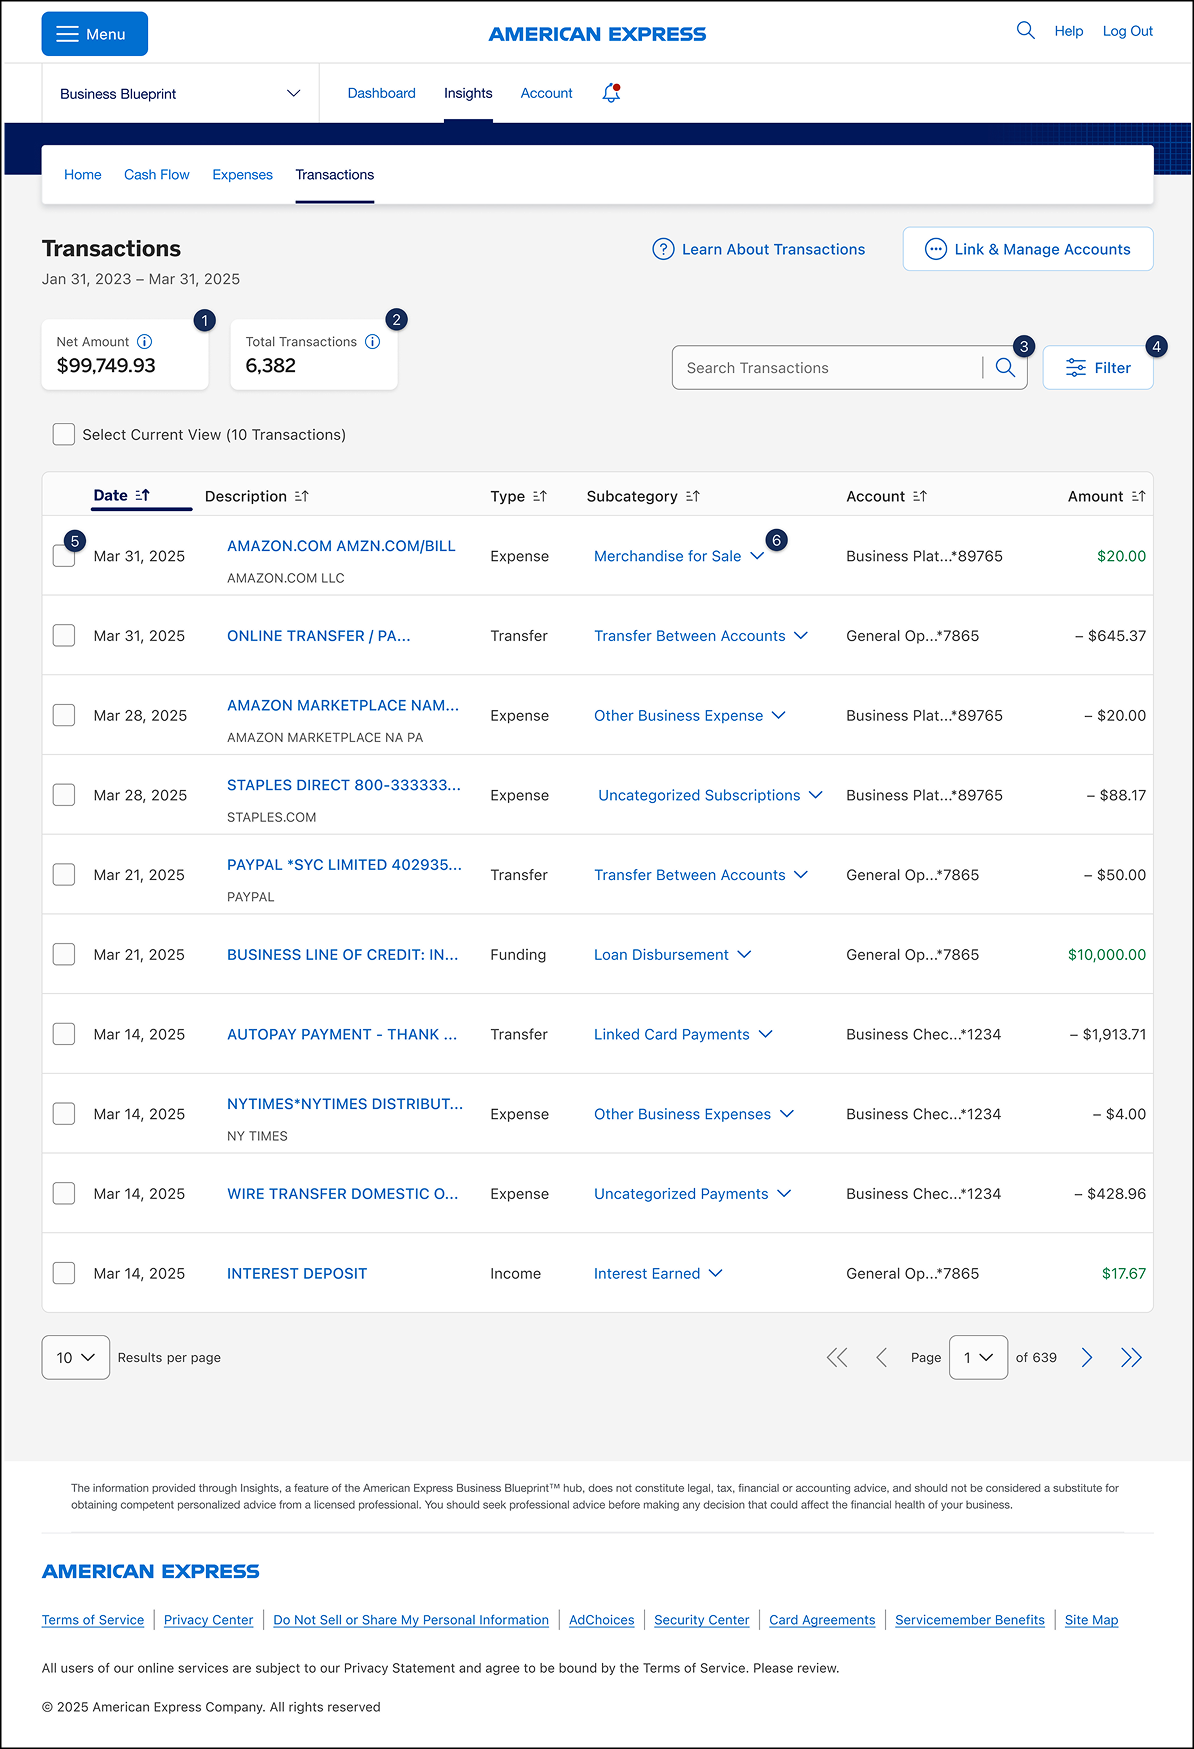The image size is (1194, 1749).
Task: Switch to the Insights tab
Action: pos(468,93)
